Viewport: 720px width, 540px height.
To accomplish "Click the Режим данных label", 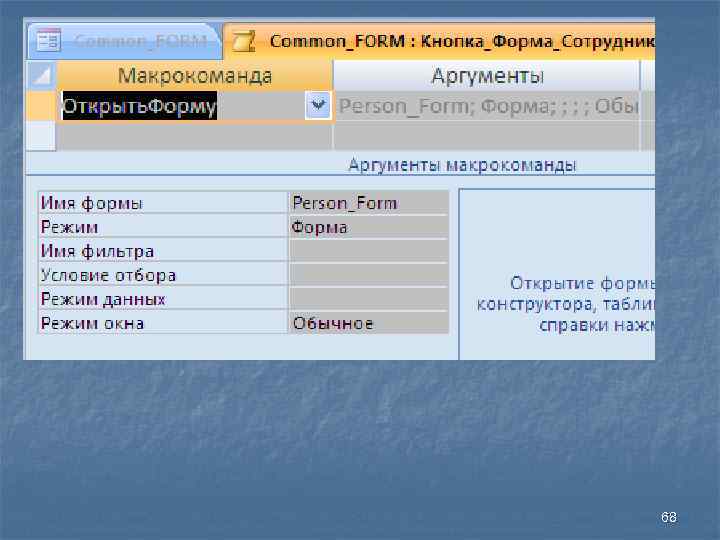I will click(x=103, y=299).
